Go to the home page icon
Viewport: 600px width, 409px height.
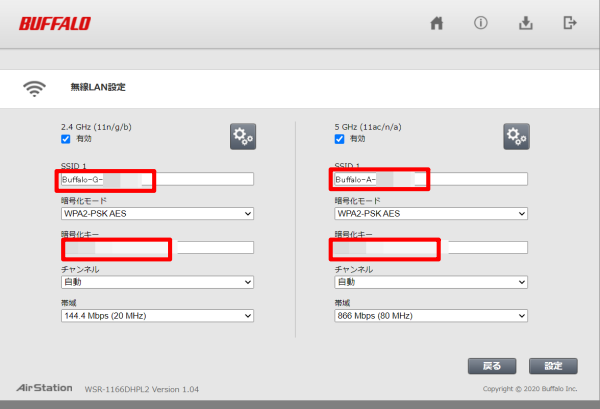click(x=437, y=23)
